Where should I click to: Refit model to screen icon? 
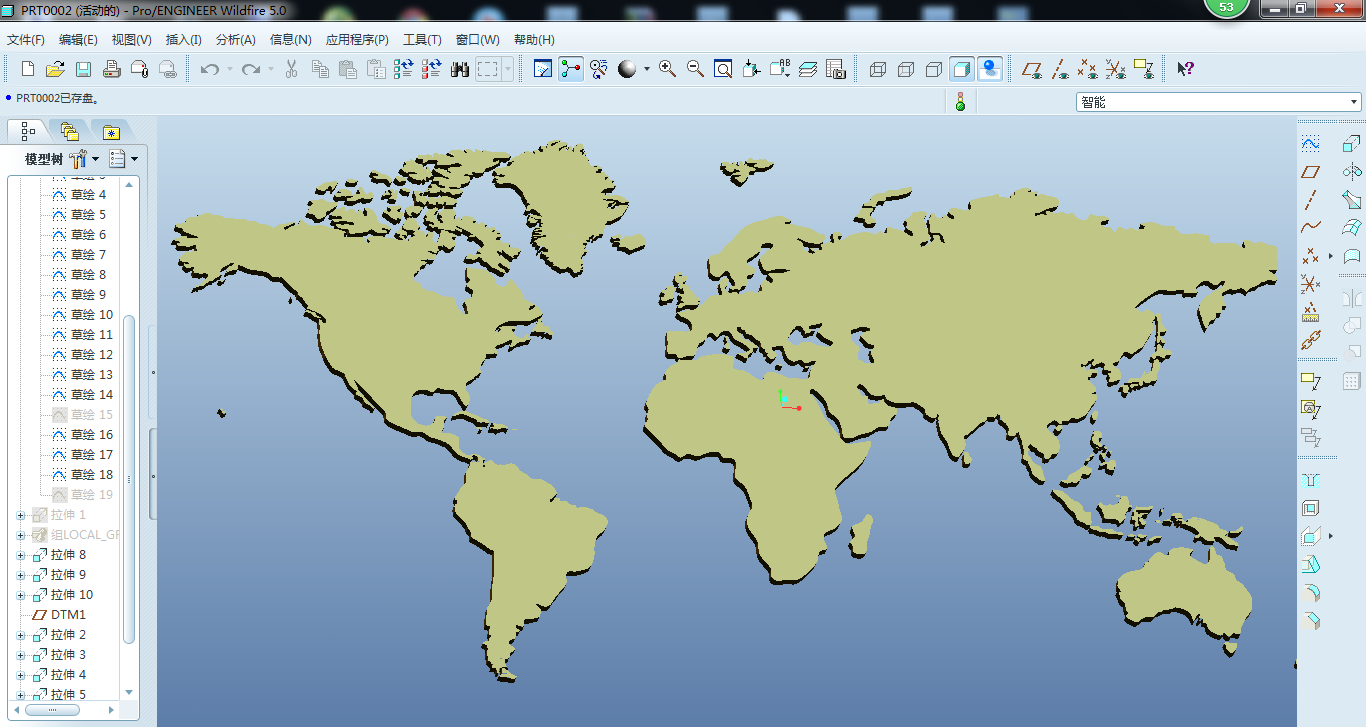723,69
